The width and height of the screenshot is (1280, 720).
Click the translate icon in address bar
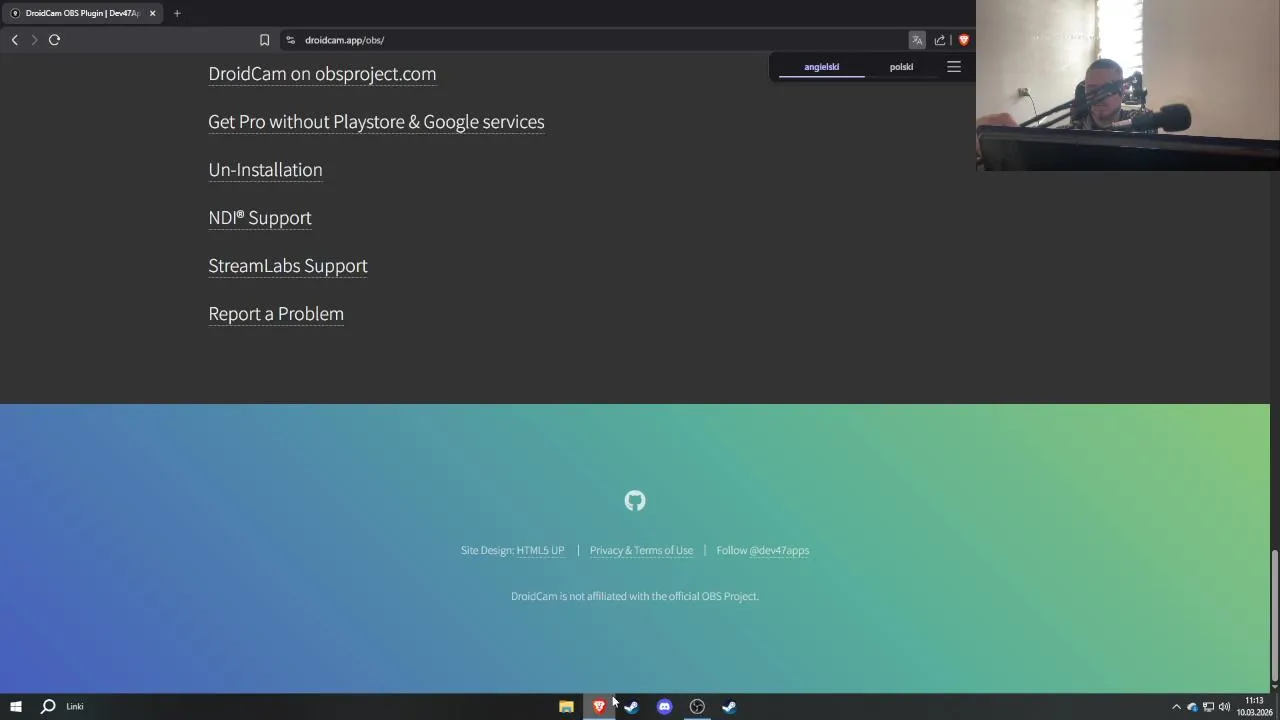coord(917,40)
